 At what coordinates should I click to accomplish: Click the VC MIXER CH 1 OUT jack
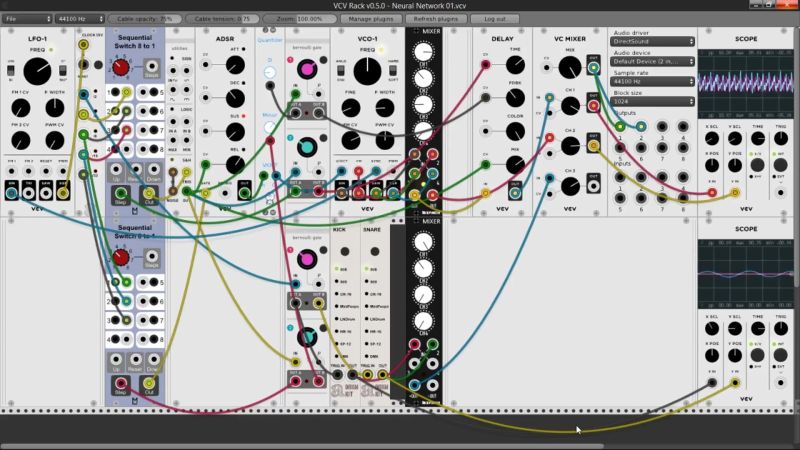click(x=593, y=106)
